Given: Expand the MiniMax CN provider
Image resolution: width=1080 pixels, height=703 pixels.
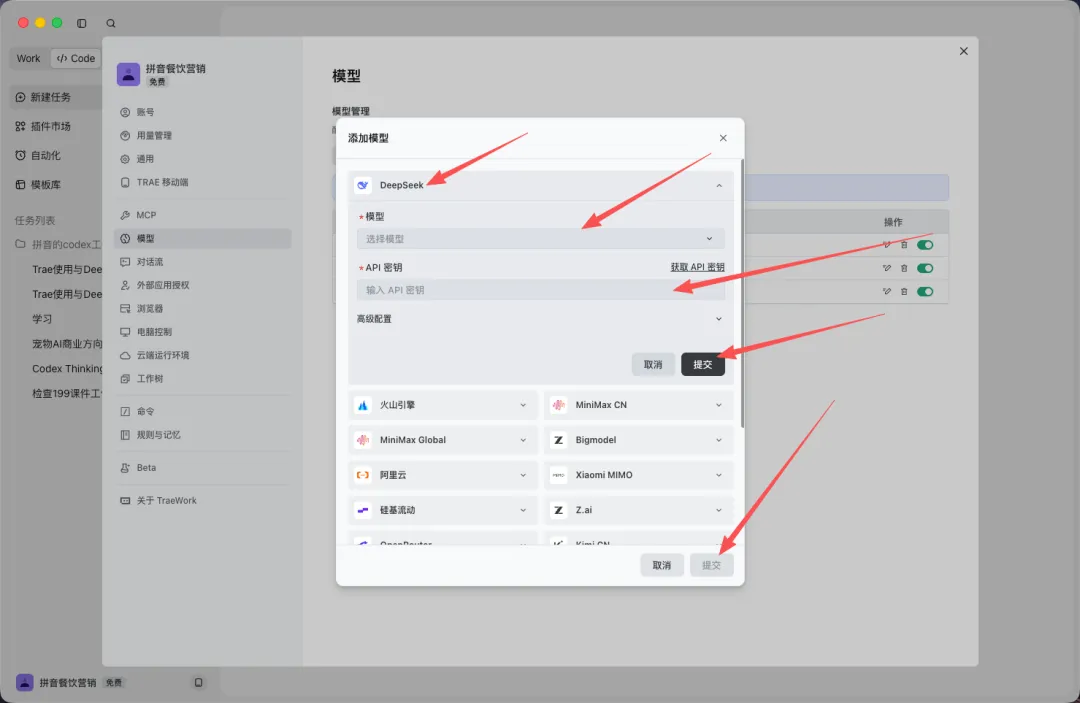Looking at the screenshot, I should 718,406.
